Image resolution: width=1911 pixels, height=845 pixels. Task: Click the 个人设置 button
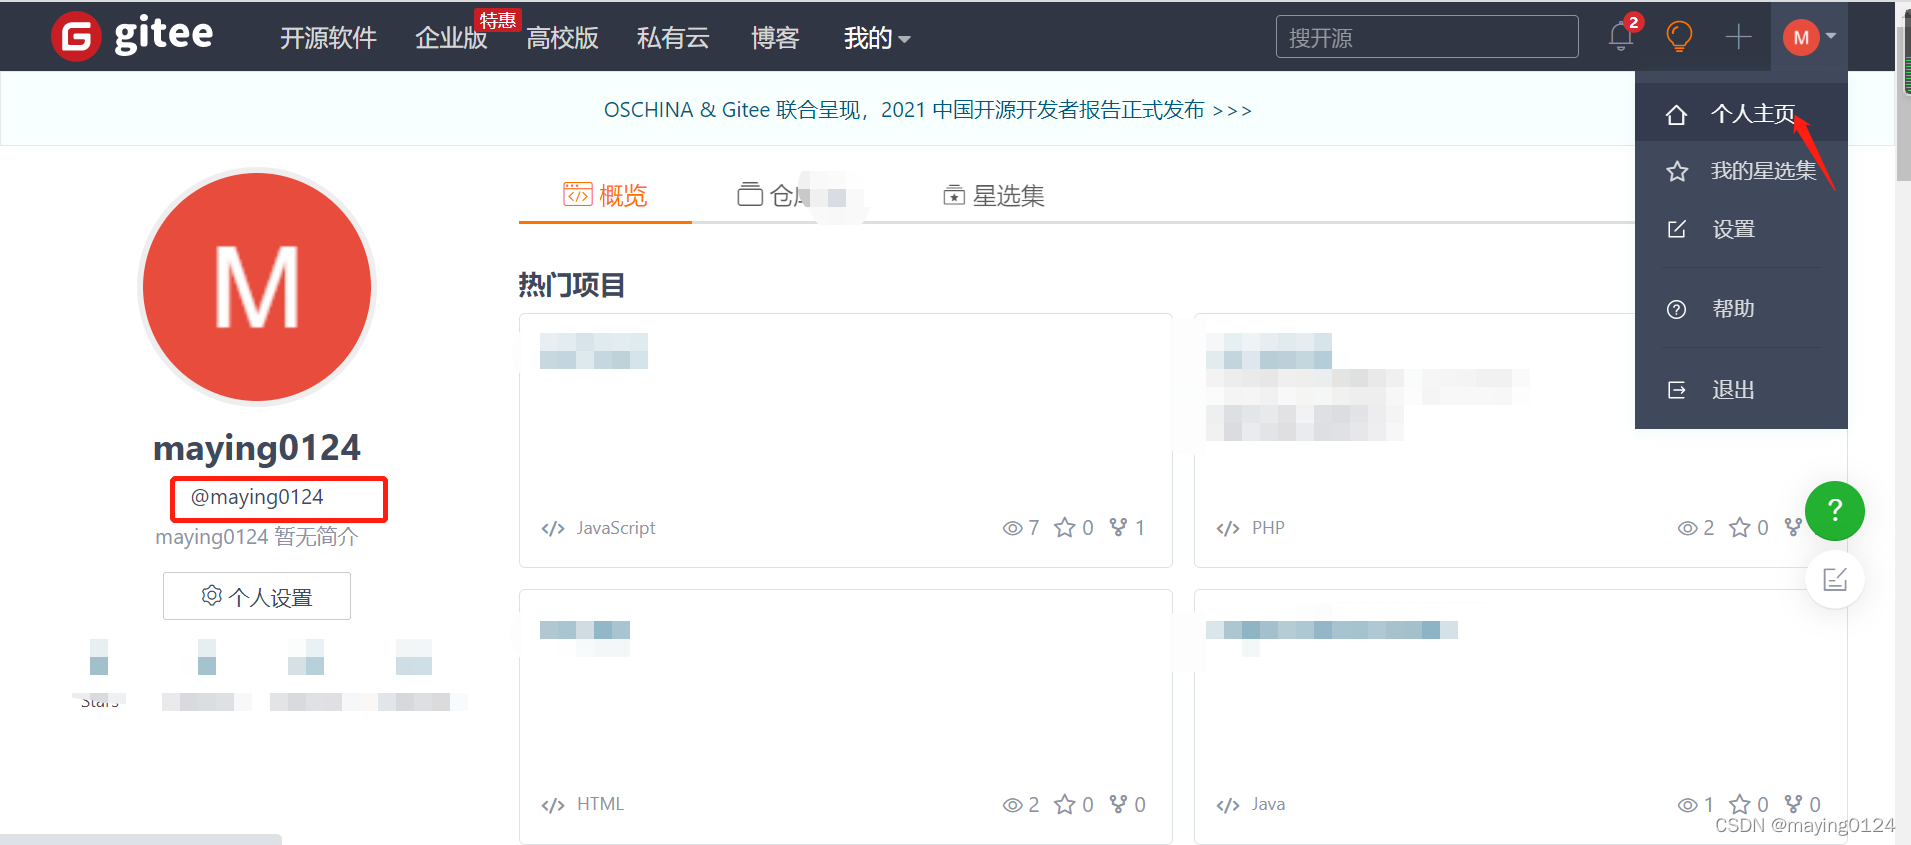click(257, 596)
